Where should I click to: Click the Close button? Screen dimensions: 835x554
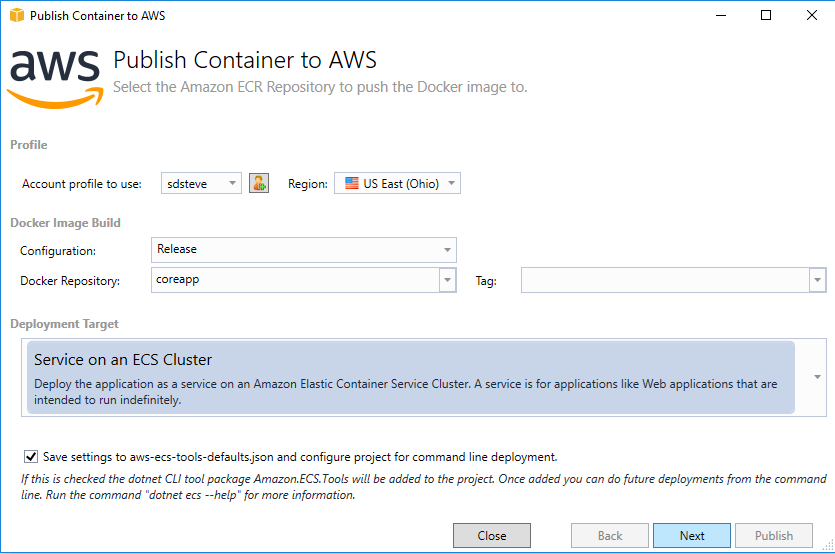click(x=492, y=535)
